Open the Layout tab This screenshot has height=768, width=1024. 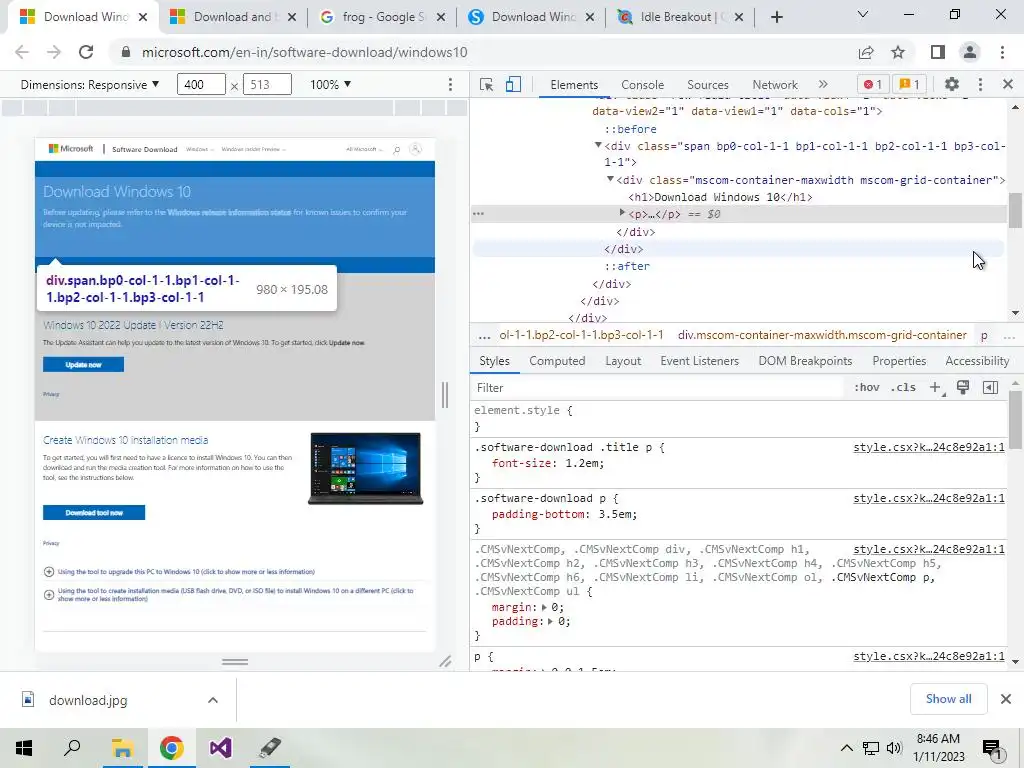pos(623,361)
